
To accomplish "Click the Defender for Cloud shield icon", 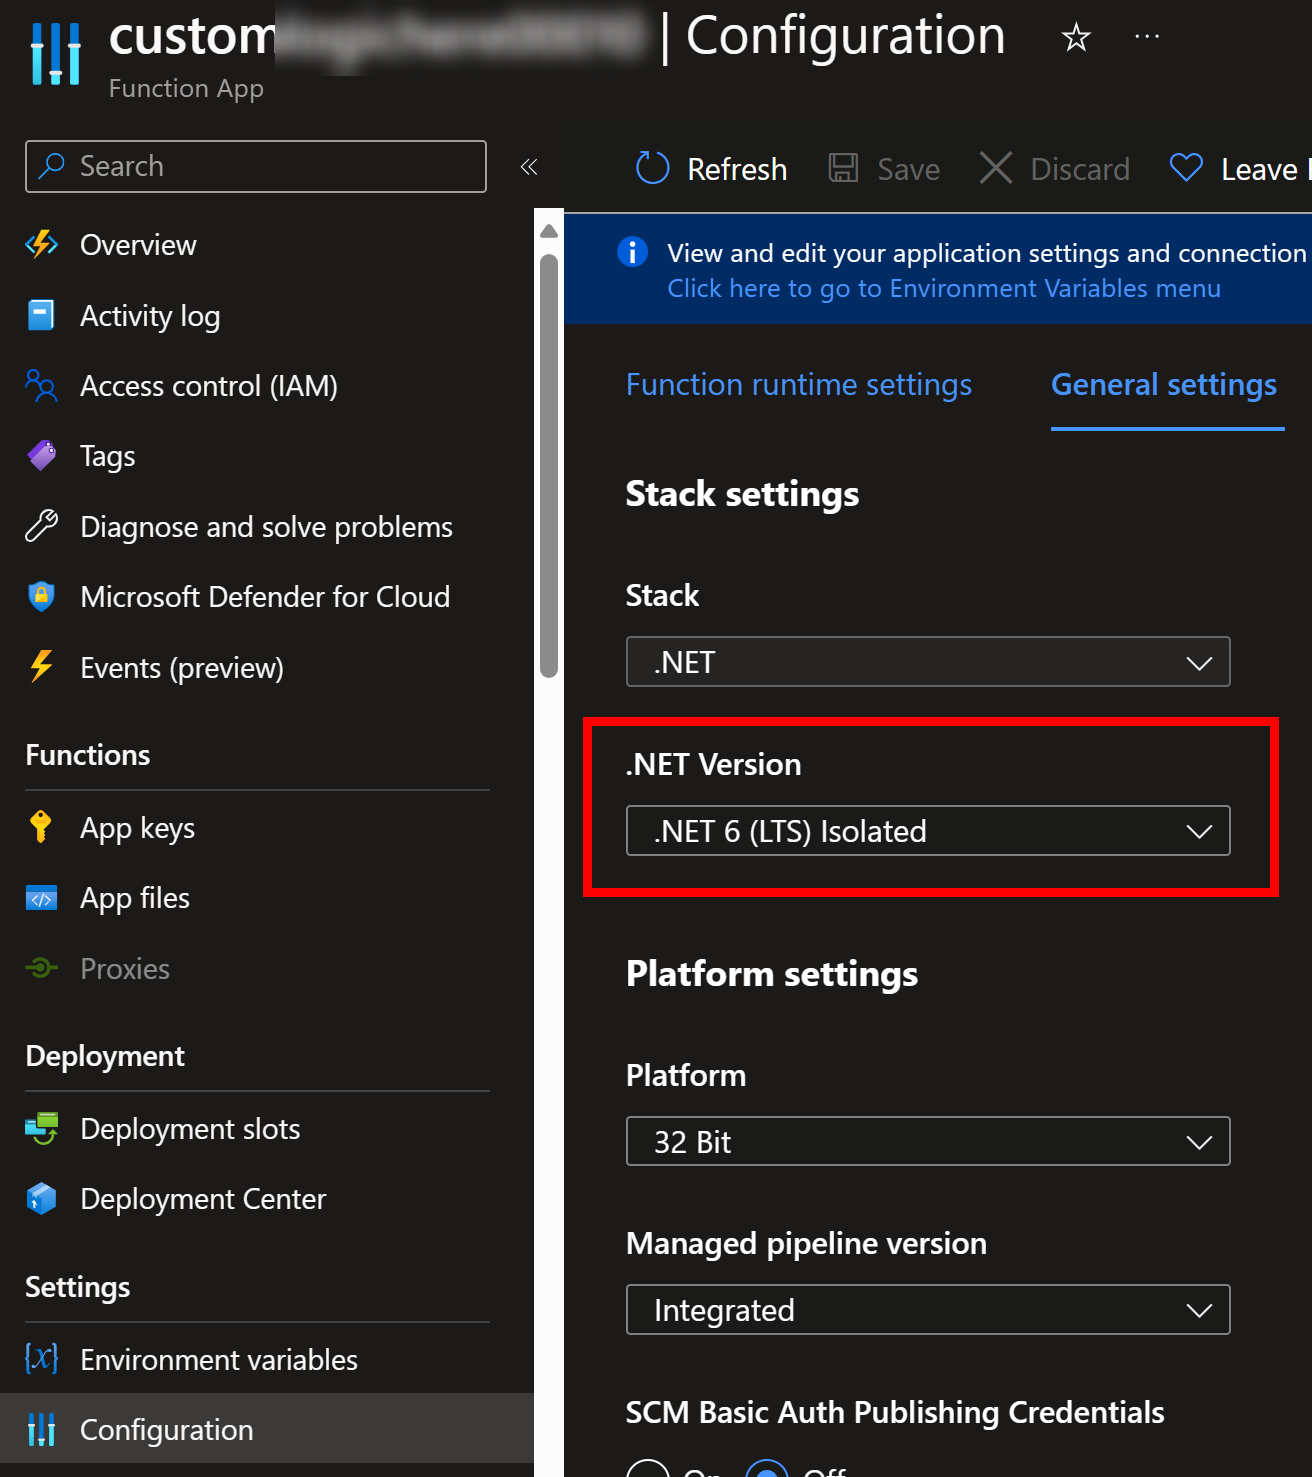I will click(x=41, y=596).
